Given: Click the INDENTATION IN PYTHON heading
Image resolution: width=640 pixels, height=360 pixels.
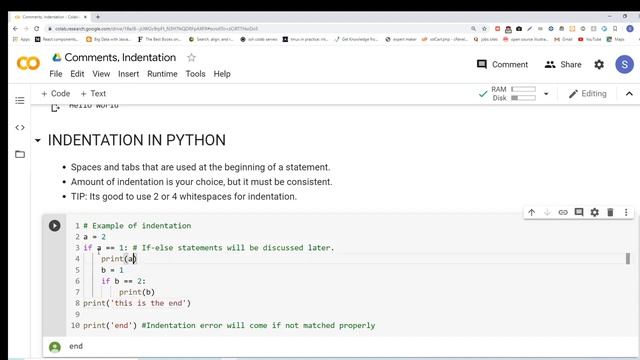Looking at the screenshot, I should (137, 140).
